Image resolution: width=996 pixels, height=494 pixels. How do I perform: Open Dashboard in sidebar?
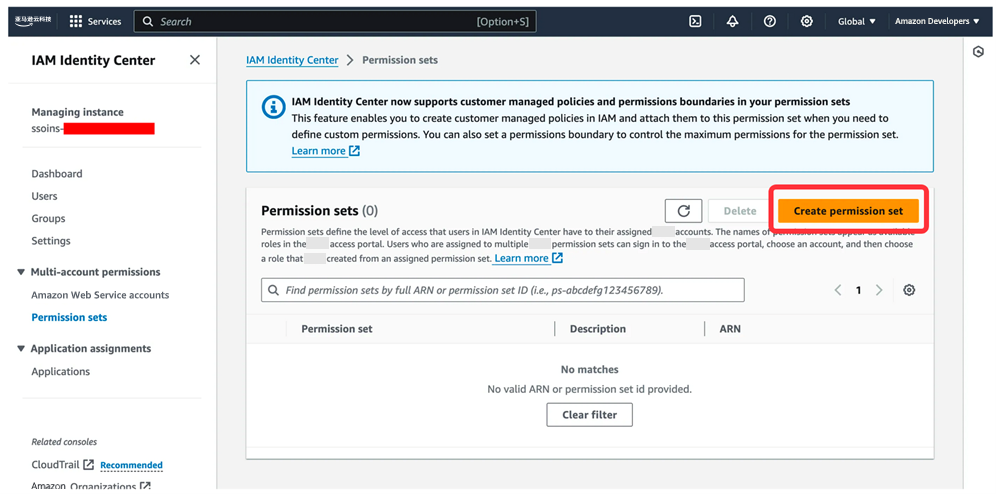pos(57,173)
